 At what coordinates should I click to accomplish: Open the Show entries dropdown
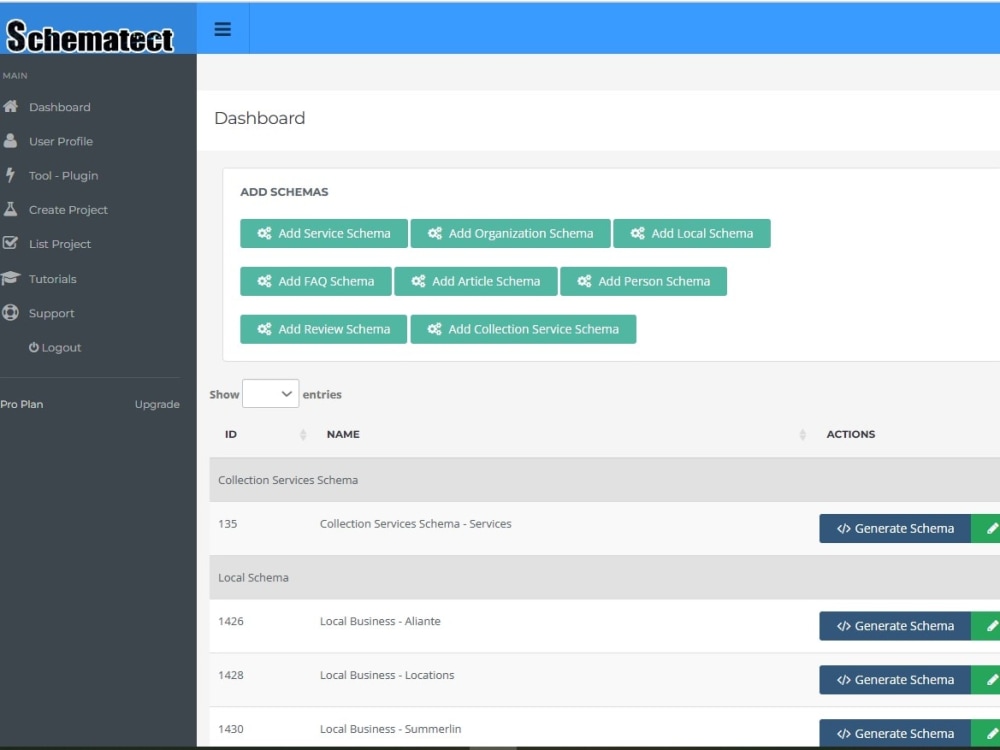(x=270, y=394)
